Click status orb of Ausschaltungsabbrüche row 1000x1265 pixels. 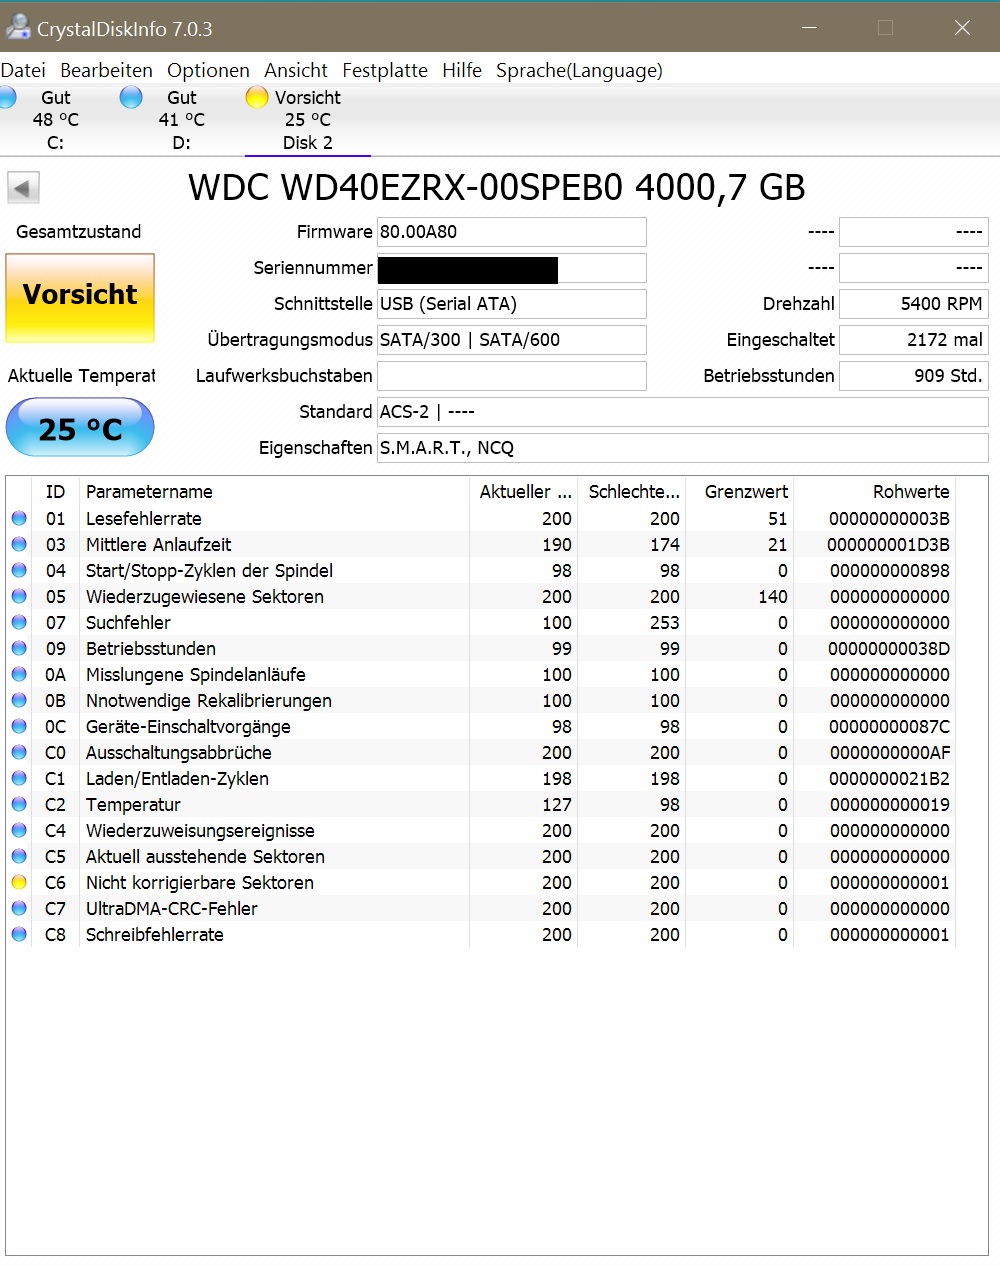(19, 752)
